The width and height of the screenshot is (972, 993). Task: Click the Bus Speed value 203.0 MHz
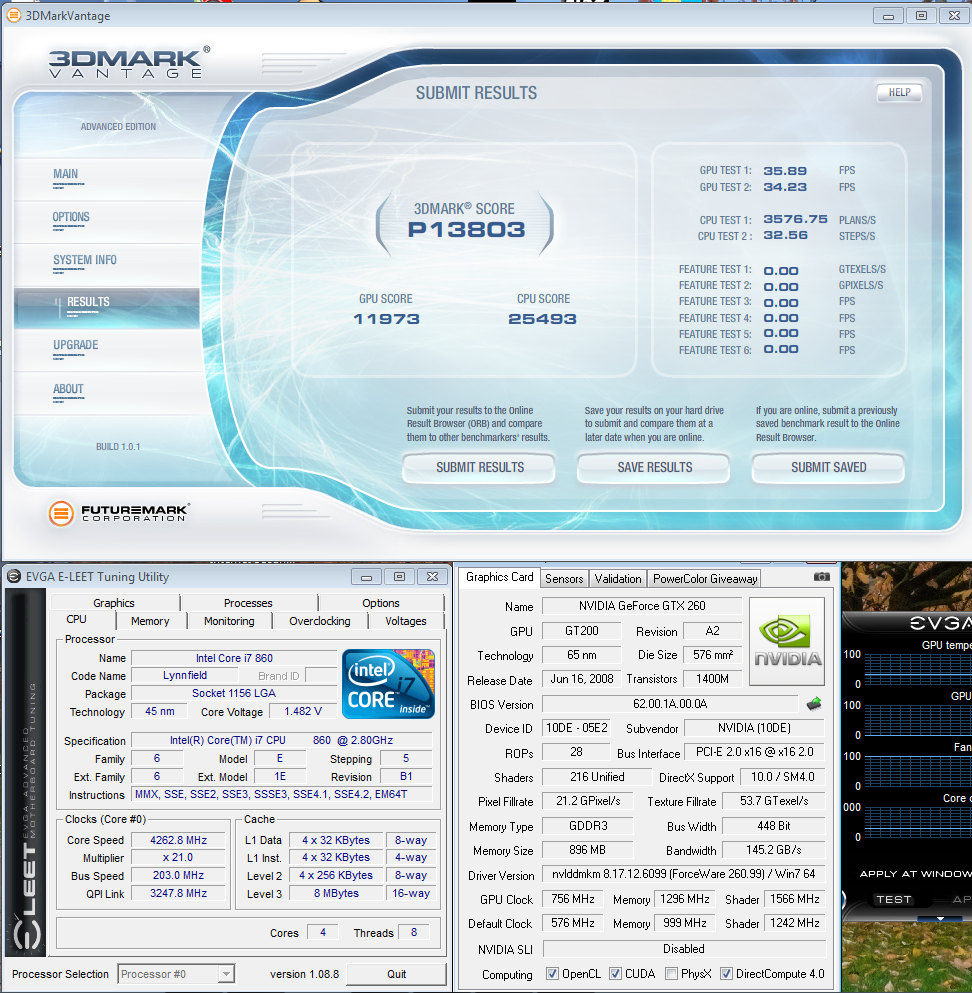[179, 875]
